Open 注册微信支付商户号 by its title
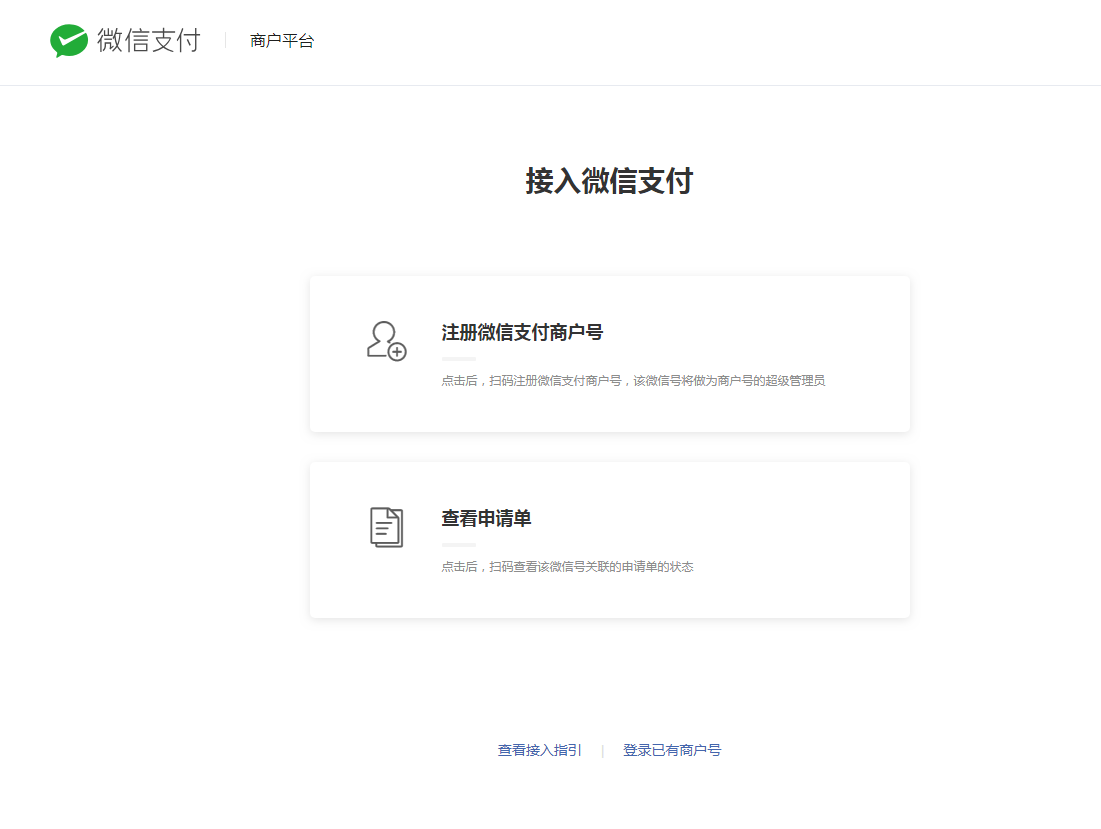The image size is (1101, 829). click(x=522, y=333)
